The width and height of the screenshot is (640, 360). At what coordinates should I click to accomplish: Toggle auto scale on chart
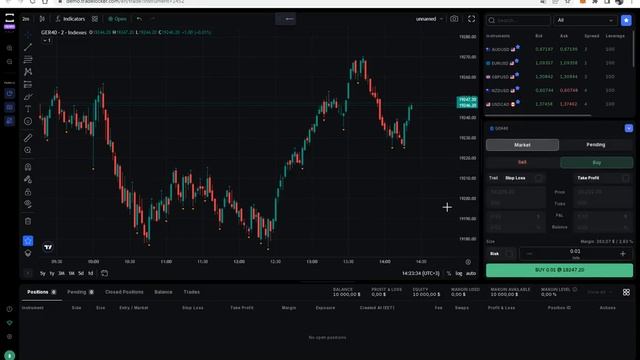[471, 273]
